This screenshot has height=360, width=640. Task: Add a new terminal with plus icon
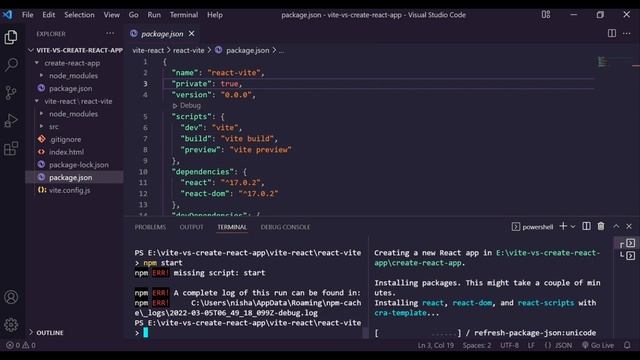click(x=563, y=226)
